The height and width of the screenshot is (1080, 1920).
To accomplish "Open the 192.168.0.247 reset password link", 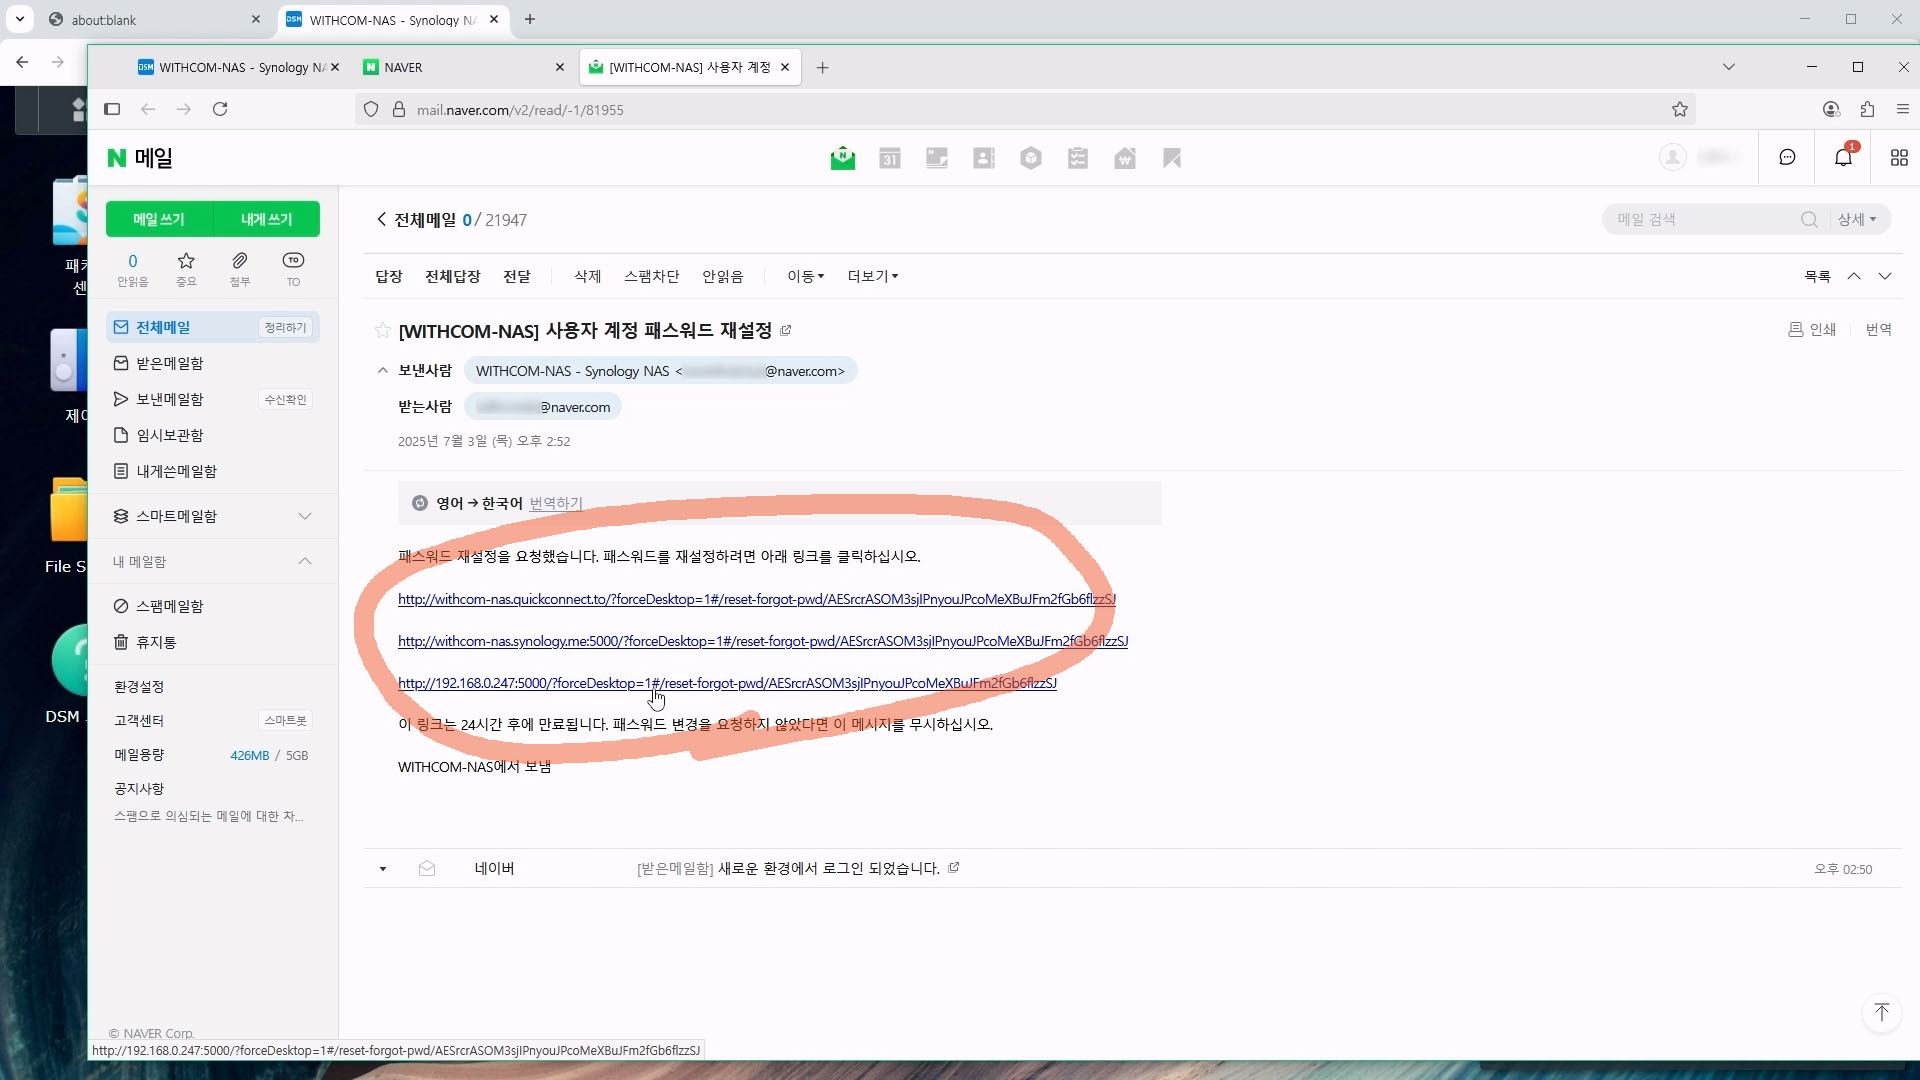I will point(727,683).
